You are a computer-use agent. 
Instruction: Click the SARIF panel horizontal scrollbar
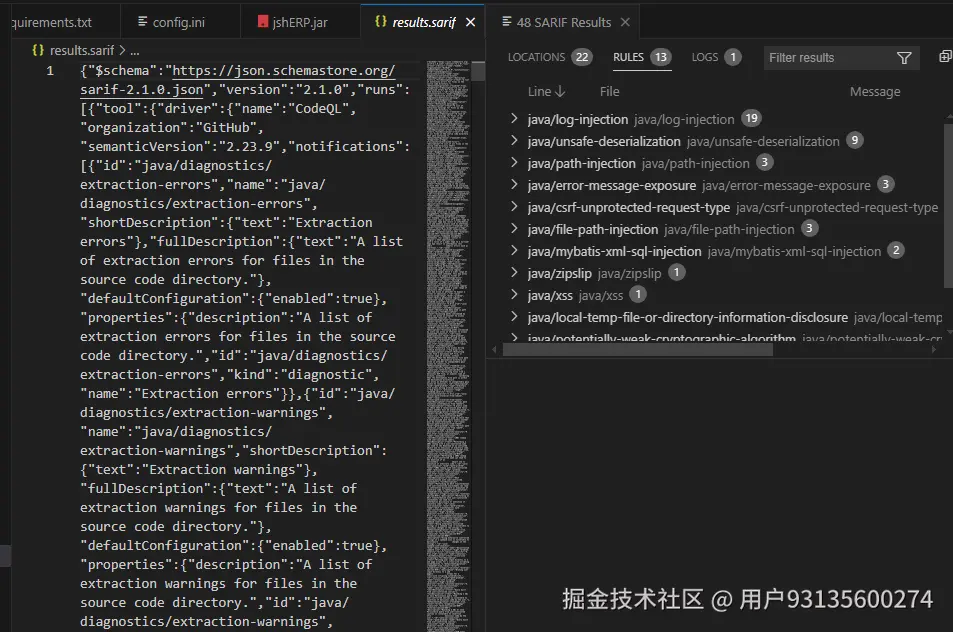tap(638, 349)
